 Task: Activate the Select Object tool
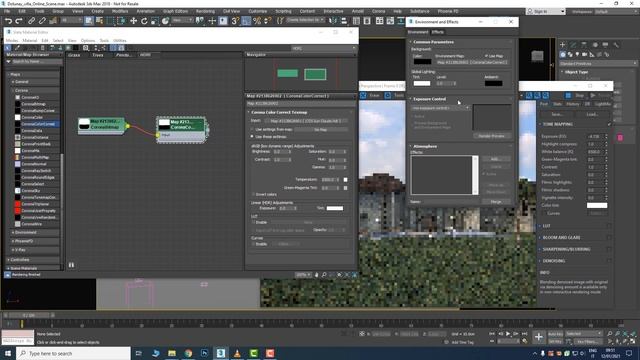(89, 21)
